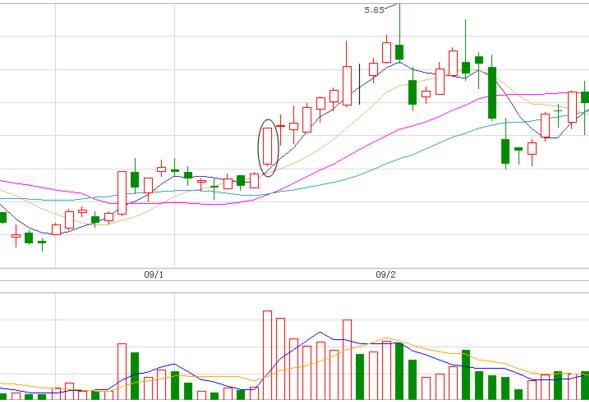Select the 09/1 date axis label
This screenshot has height=402, width=589.
(154, 275)
